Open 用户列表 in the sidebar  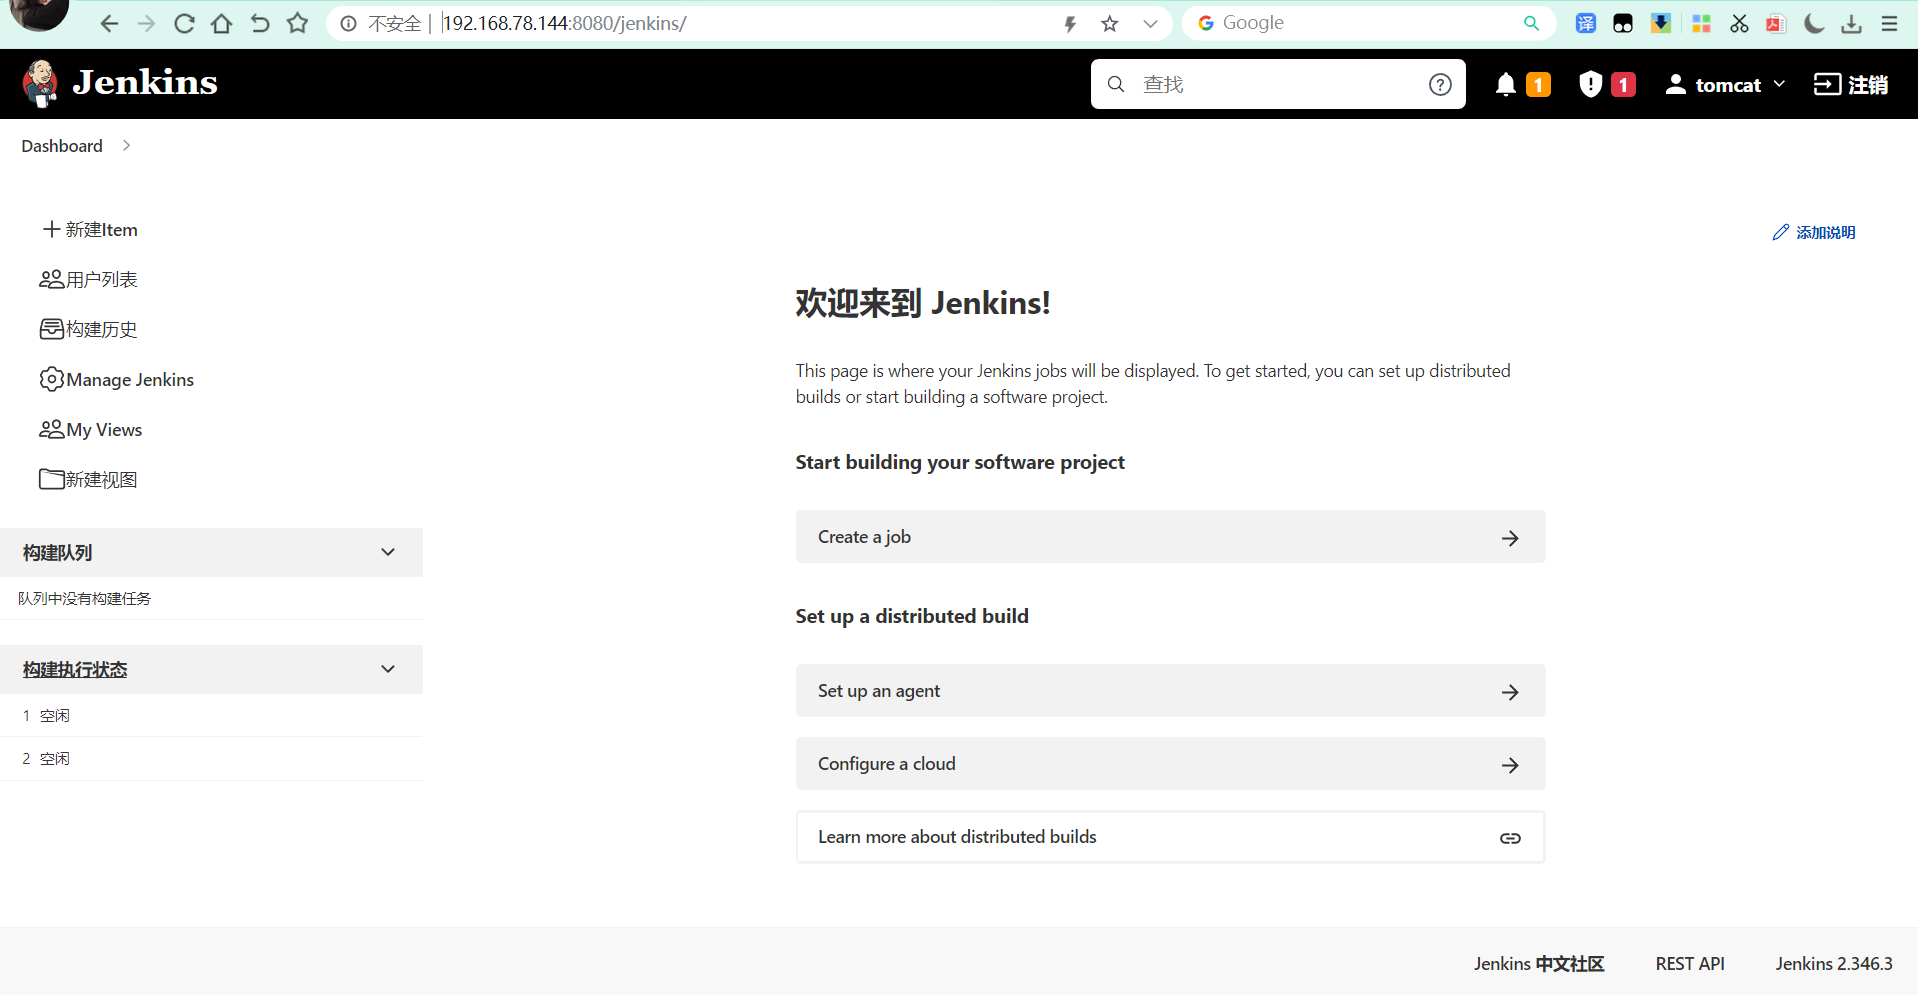pos(88,280)
